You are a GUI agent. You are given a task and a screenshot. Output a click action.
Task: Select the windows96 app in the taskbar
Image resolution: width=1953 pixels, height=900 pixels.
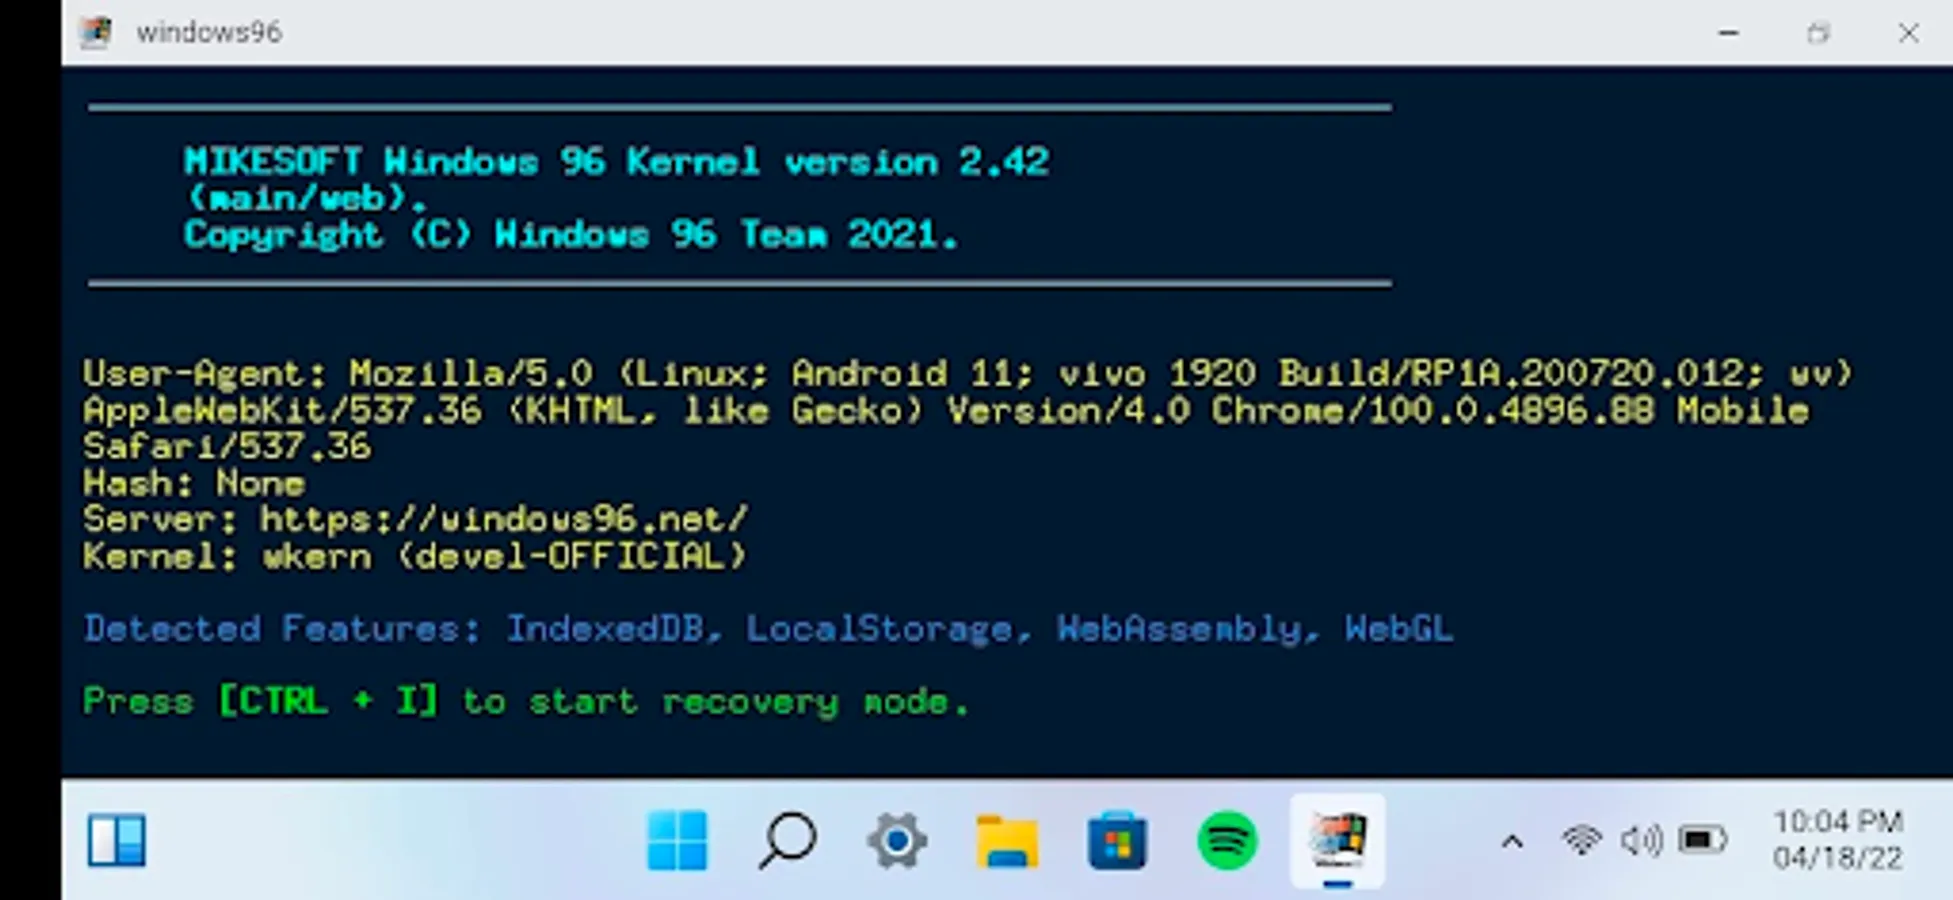coord(1337,841)
